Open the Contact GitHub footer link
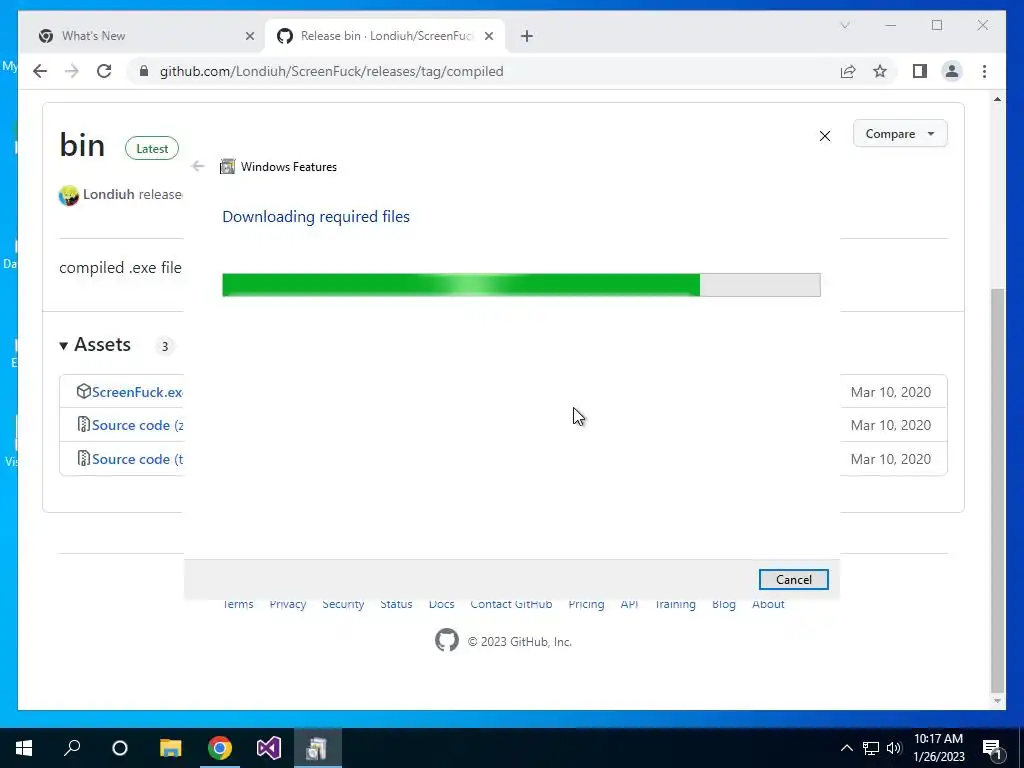This screenshot has height=768, width=1024. click(511, 604)
